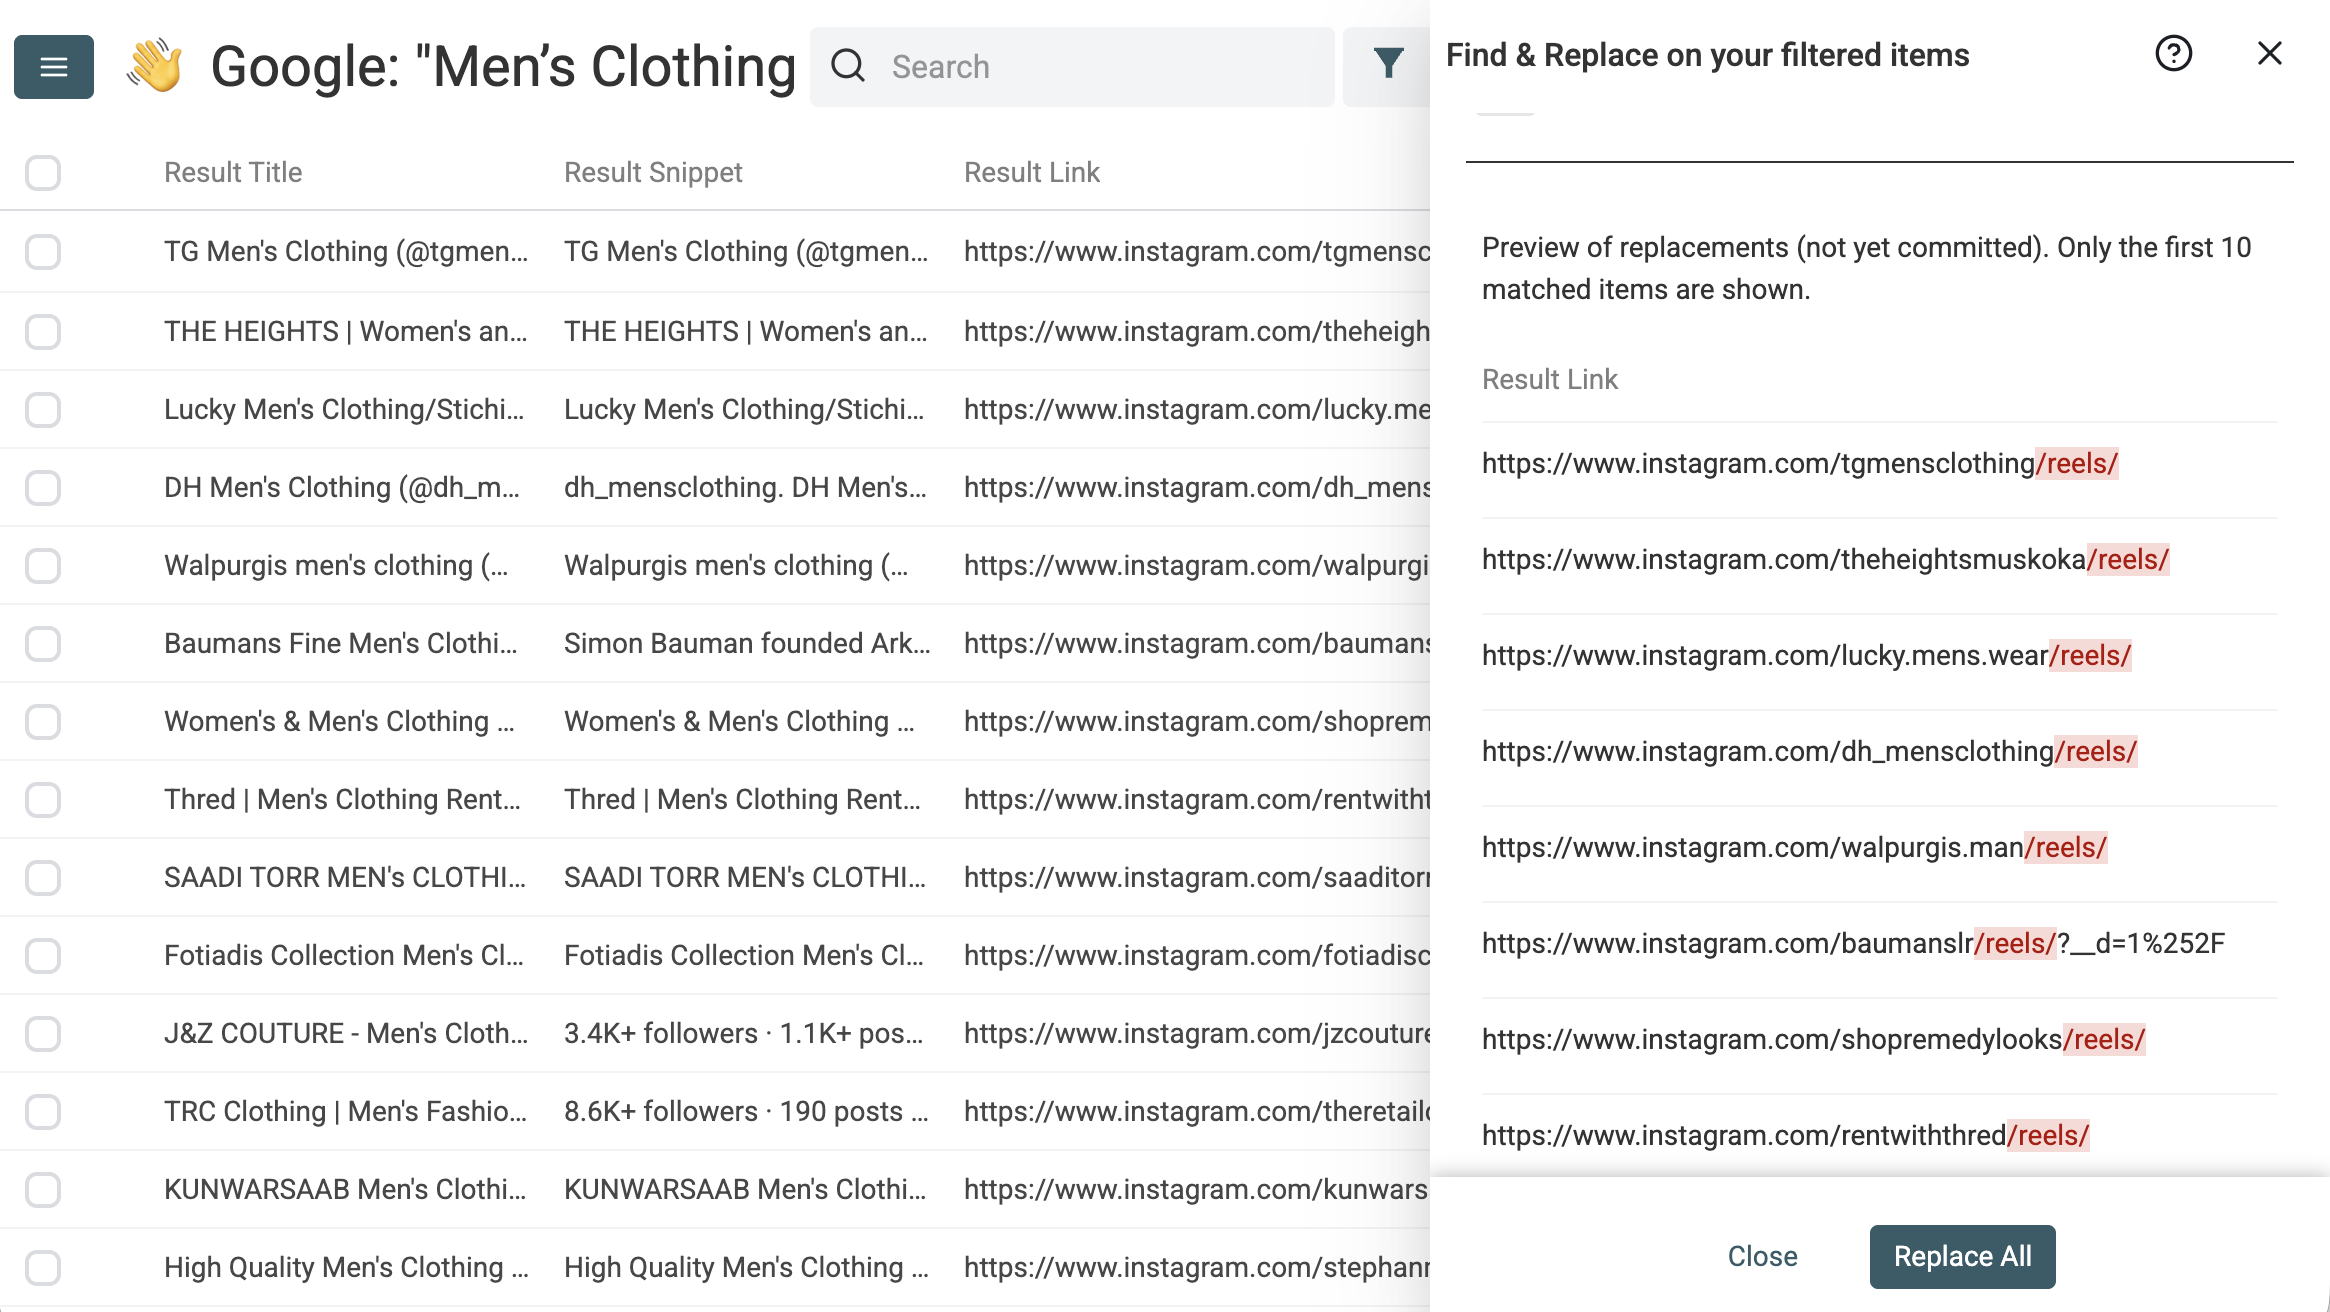Click the Result Snippet column header
This screenshot has width=2330, height=1312.
[x=653, y=173]
